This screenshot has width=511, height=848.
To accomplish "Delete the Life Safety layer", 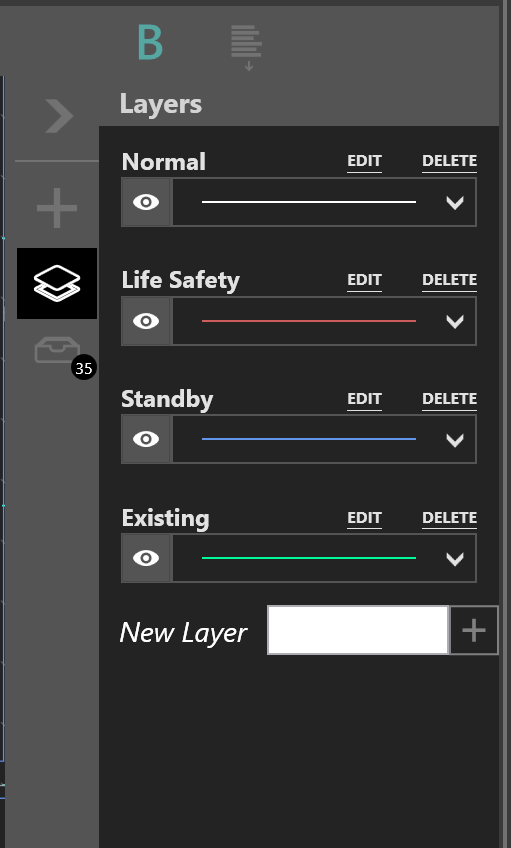I will tap(449, 281).
